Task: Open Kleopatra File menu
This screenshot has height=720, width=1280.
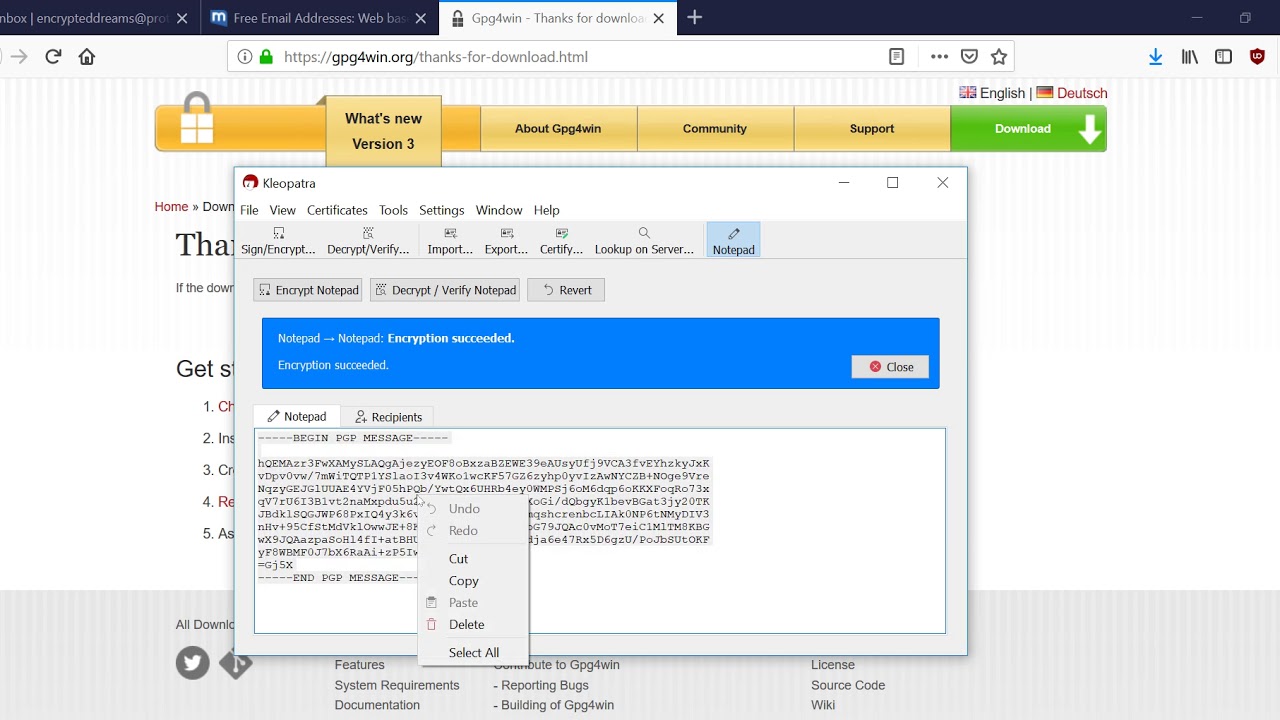Action: (249, 210)
